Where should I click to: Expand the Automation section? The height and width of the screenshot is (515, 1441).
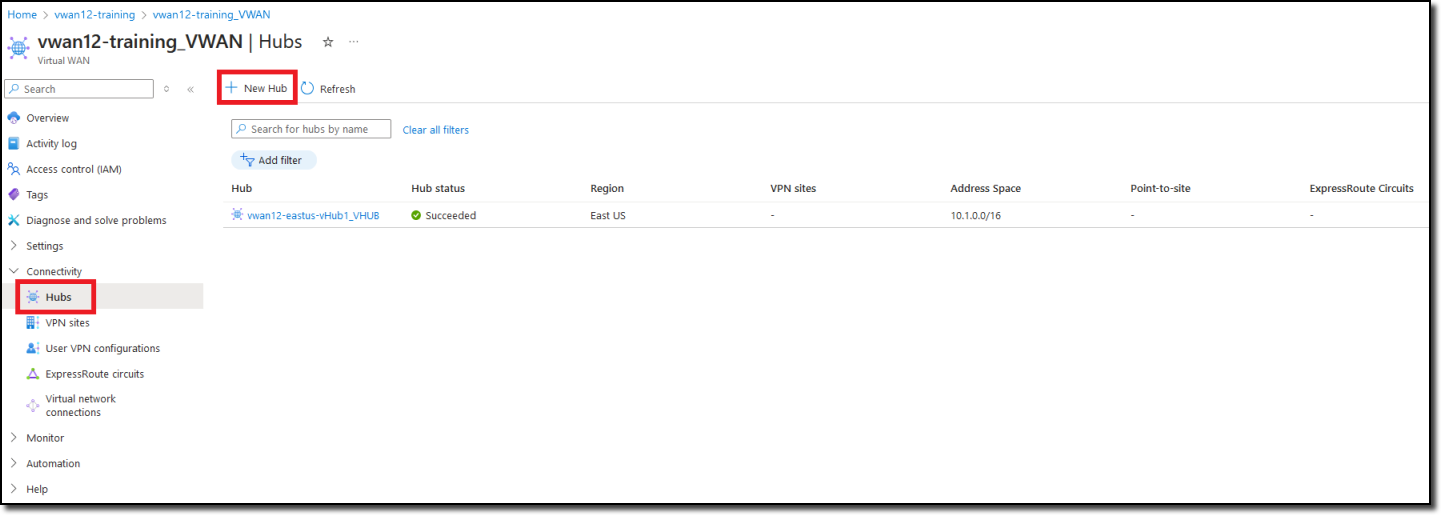click(14, 464)
